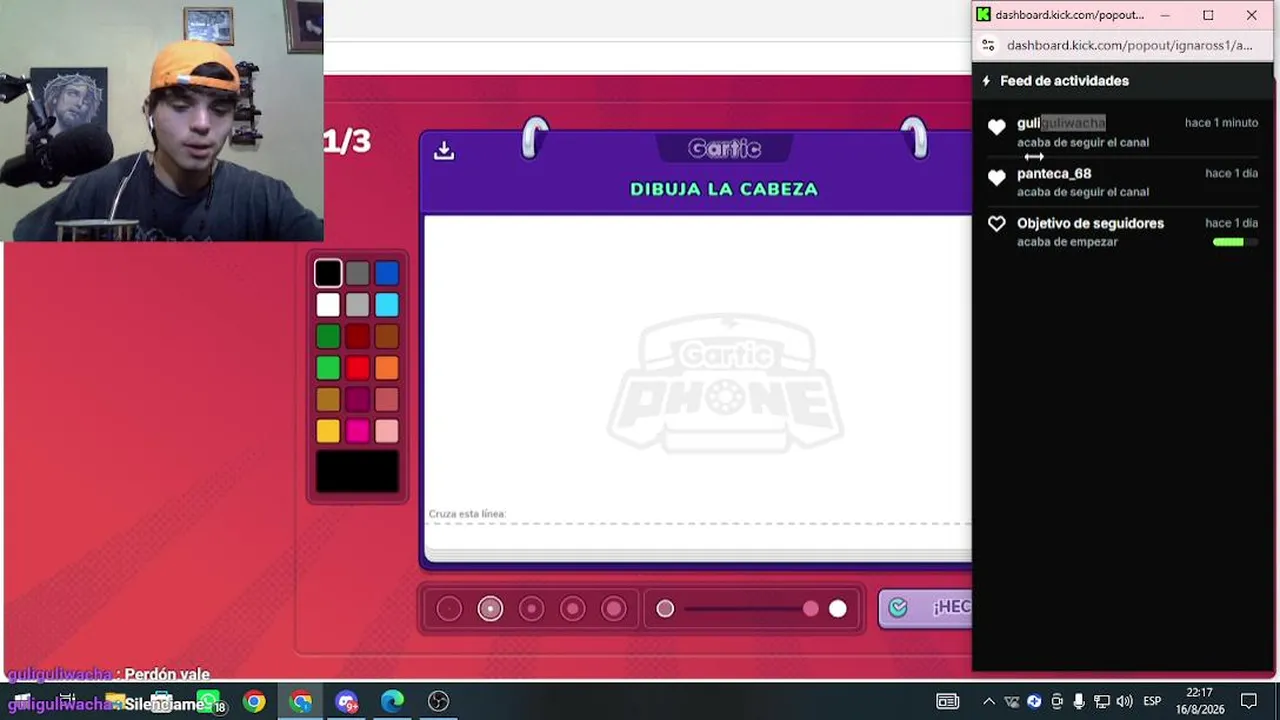Image resolution: width=1280 pixels, height=720 pixels.
Task: Click the heart icon beside Objetivo de seguidores
Action: coord(996,224)
